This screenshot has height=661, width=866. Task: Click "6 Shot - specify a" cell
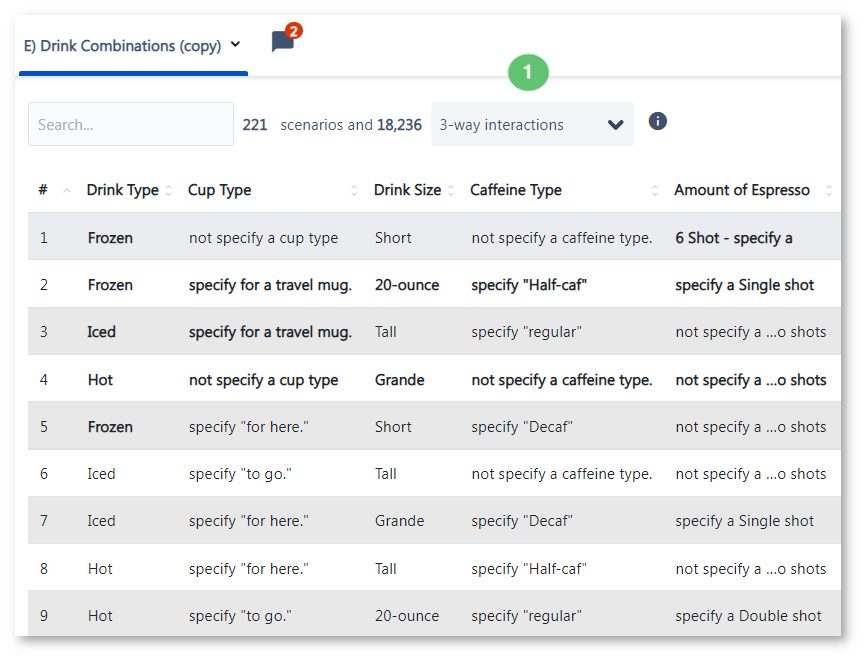(x=733, y=238)
